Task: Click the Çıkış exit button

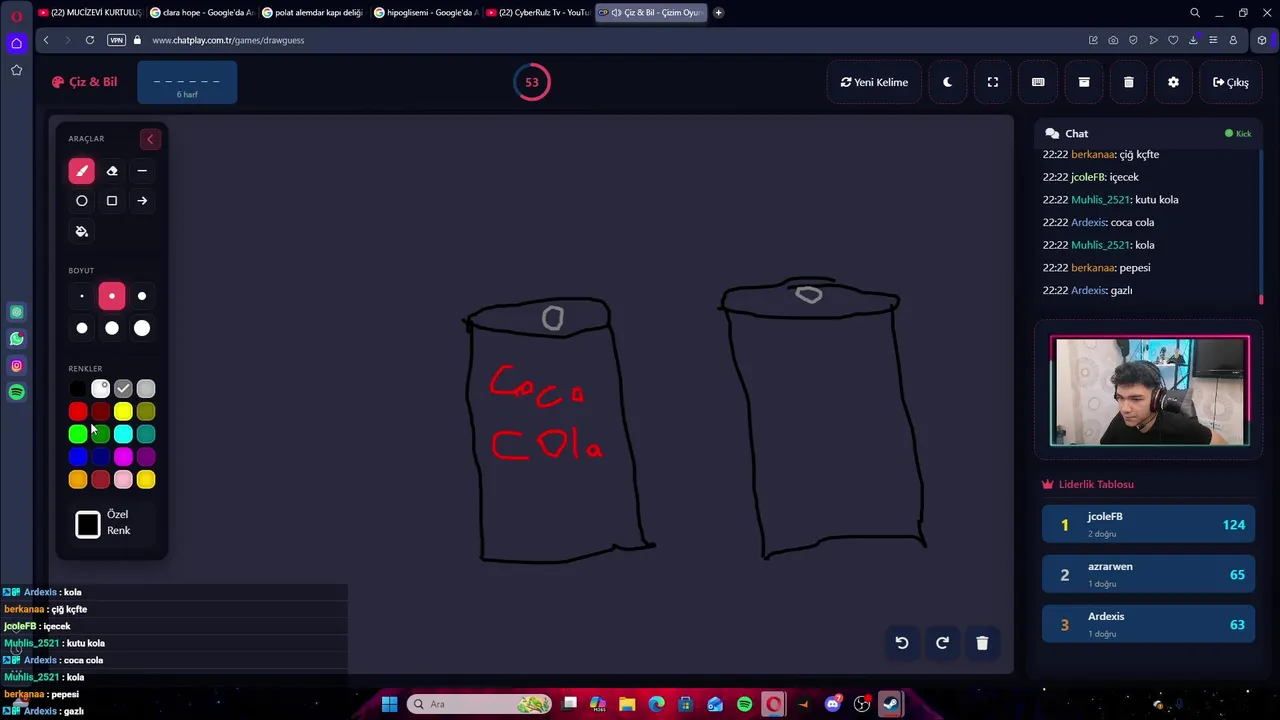Action: [1231, 82]
